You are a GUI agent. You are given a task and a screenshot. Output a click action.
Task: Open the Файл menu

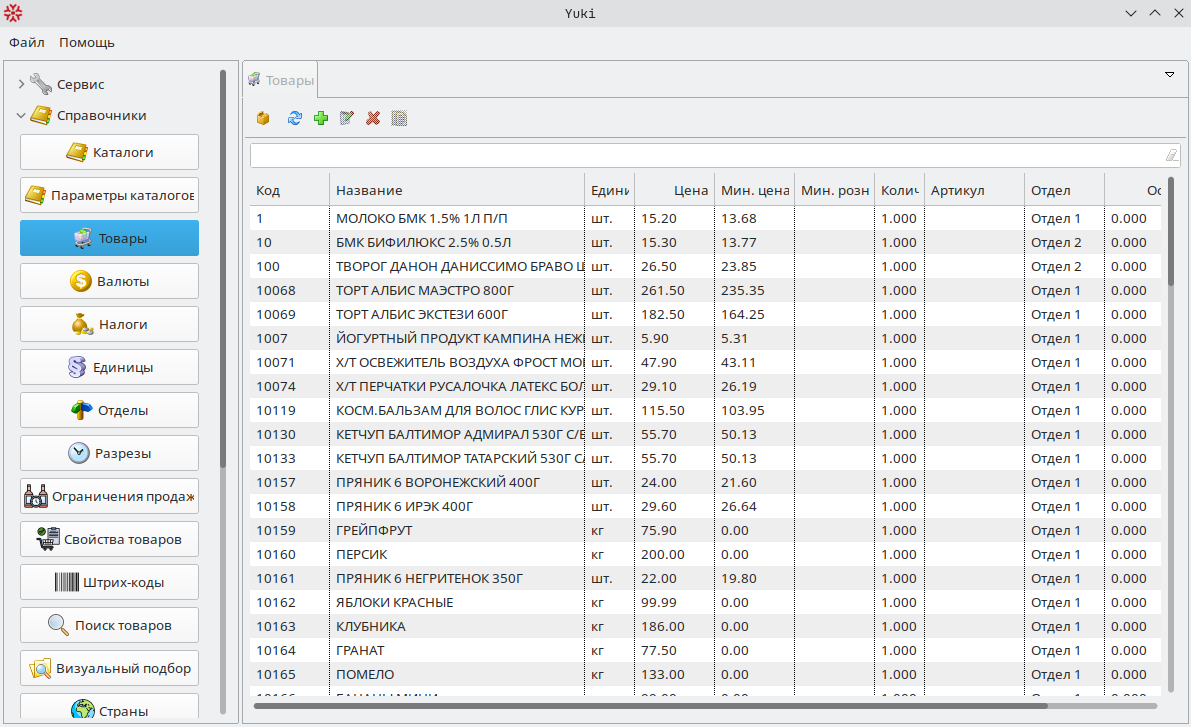coord(27,42)
